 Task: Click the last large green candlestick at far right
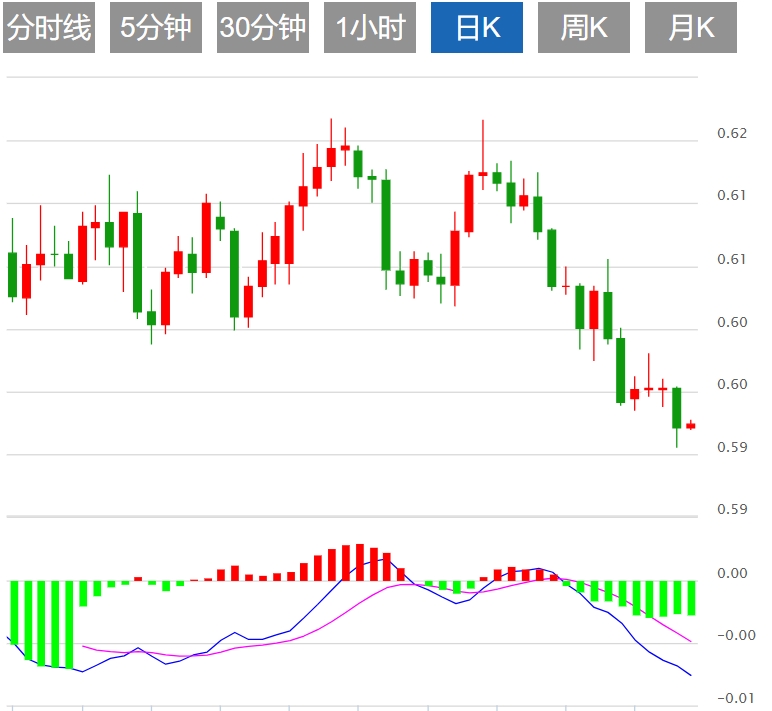[677, 408]
